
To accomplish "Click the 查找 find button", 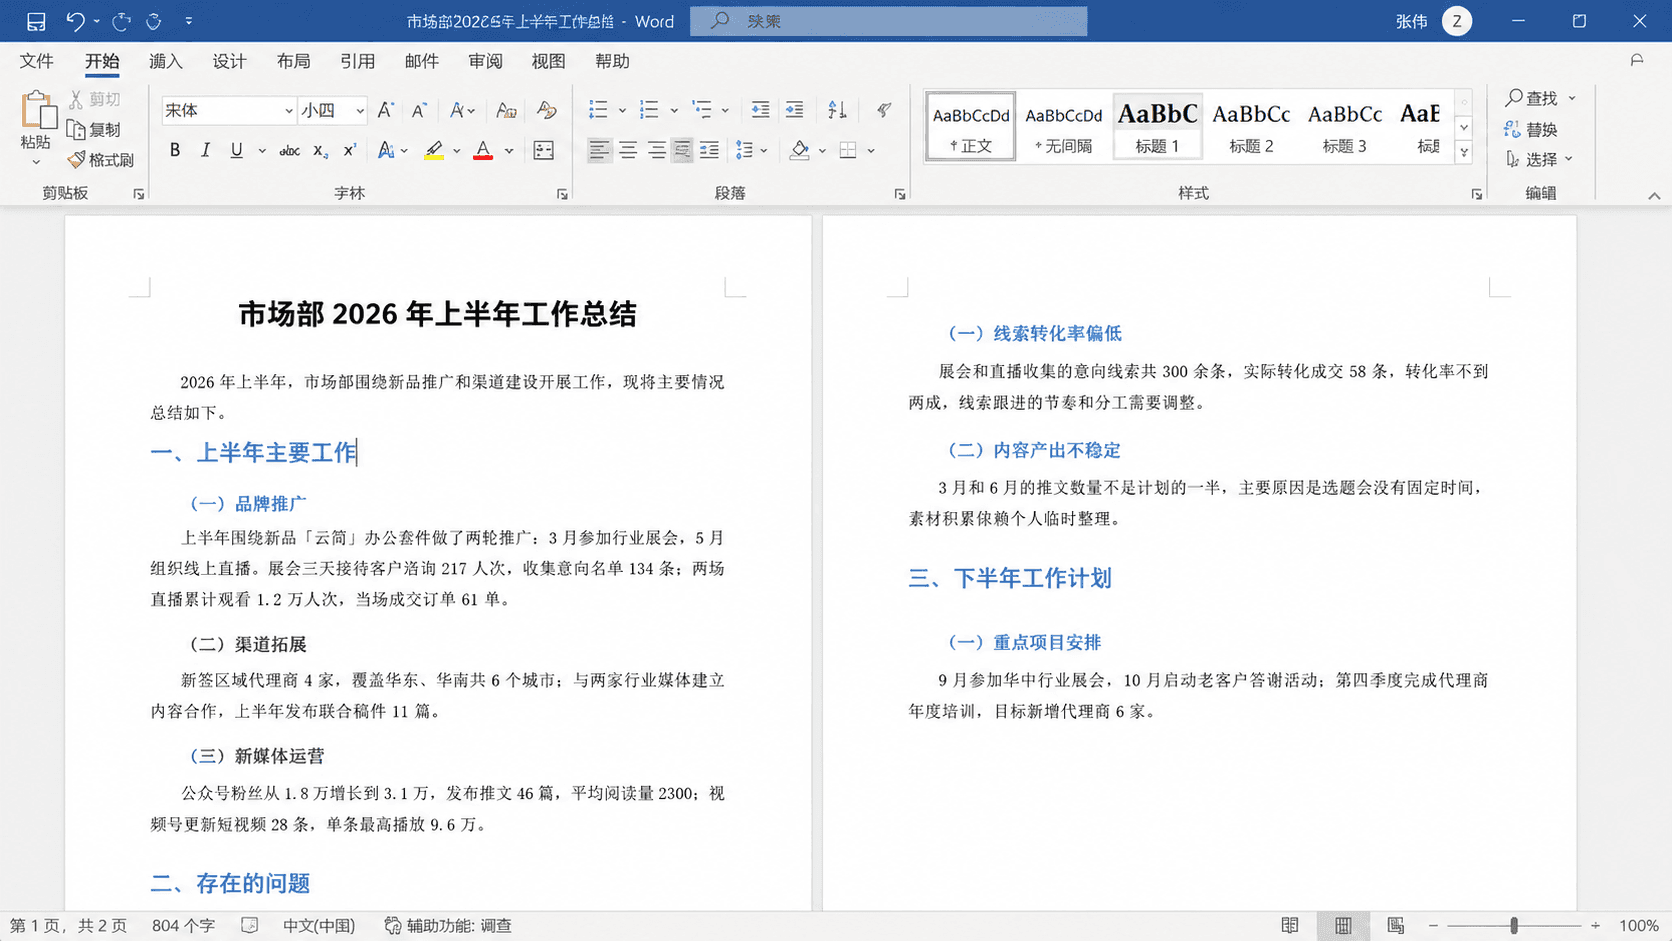I will pos(1532,98).
